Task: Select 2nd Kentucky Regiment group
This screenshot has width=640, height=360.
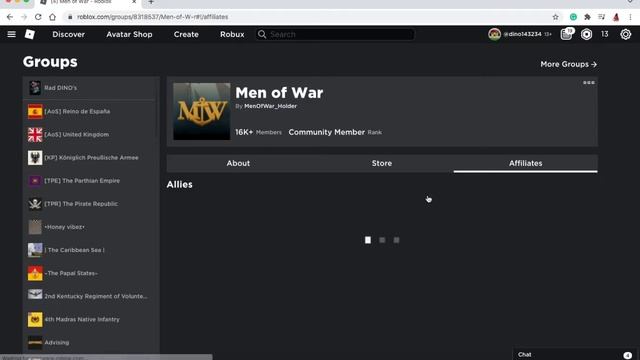Action: pos(91,296)
